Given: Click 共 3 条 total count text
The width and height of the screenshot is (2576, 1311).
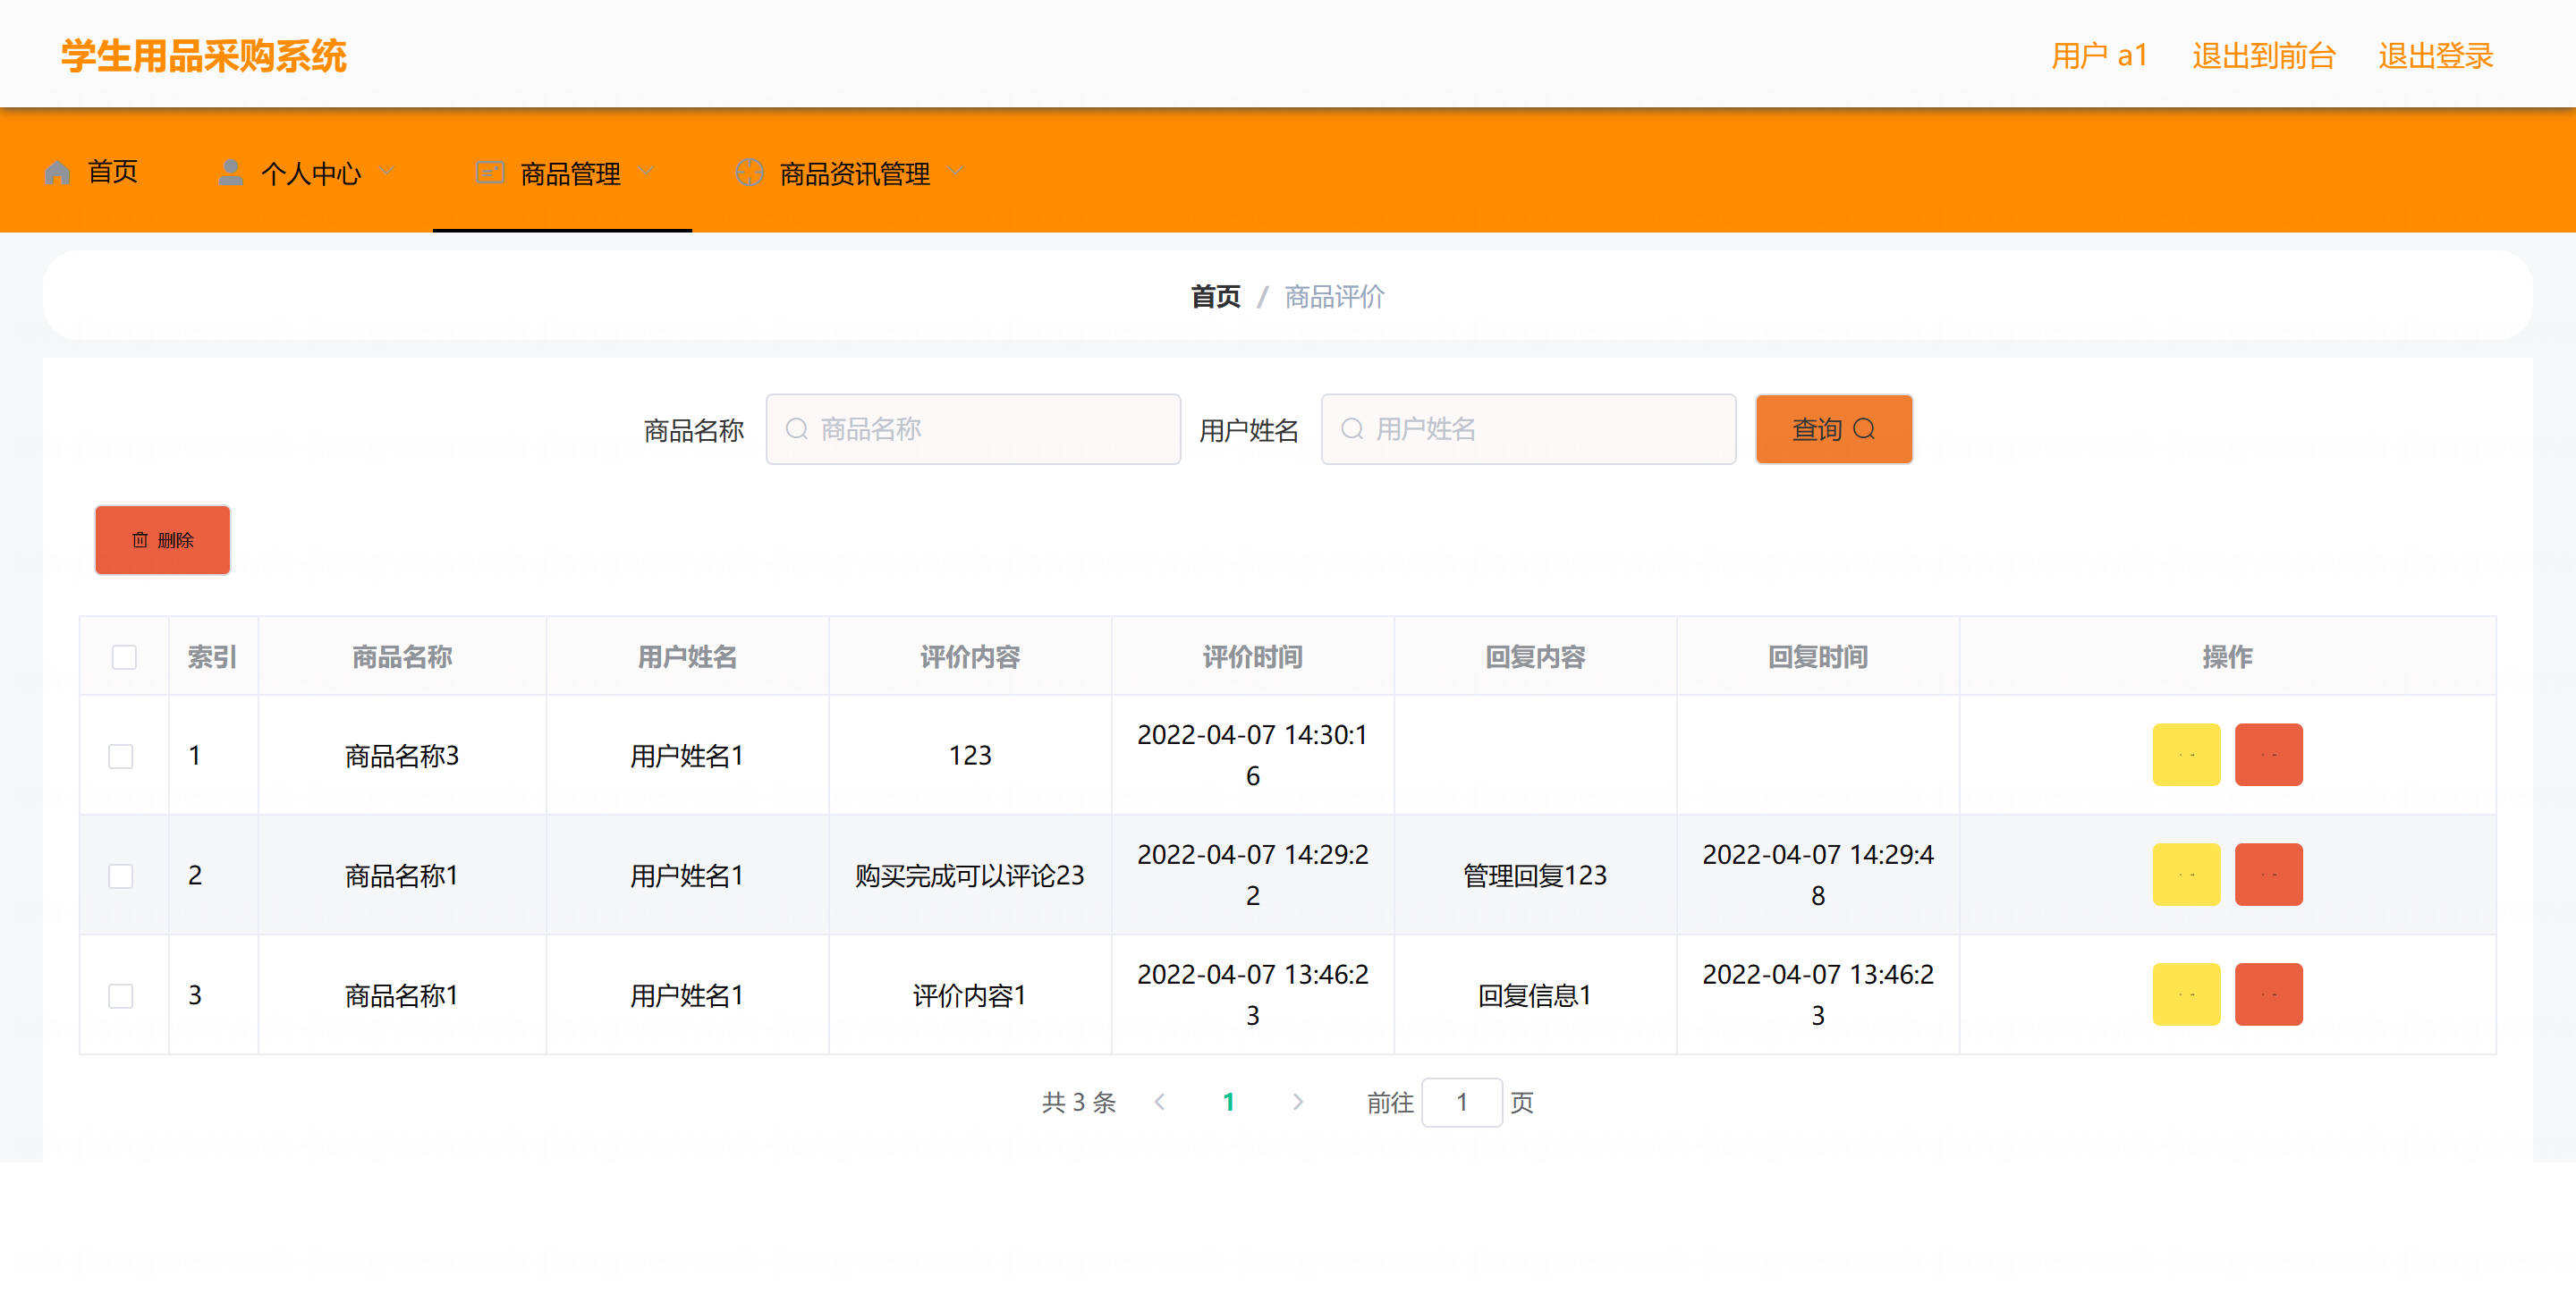Looking at the screenshot, I should coord(1078,1102).
